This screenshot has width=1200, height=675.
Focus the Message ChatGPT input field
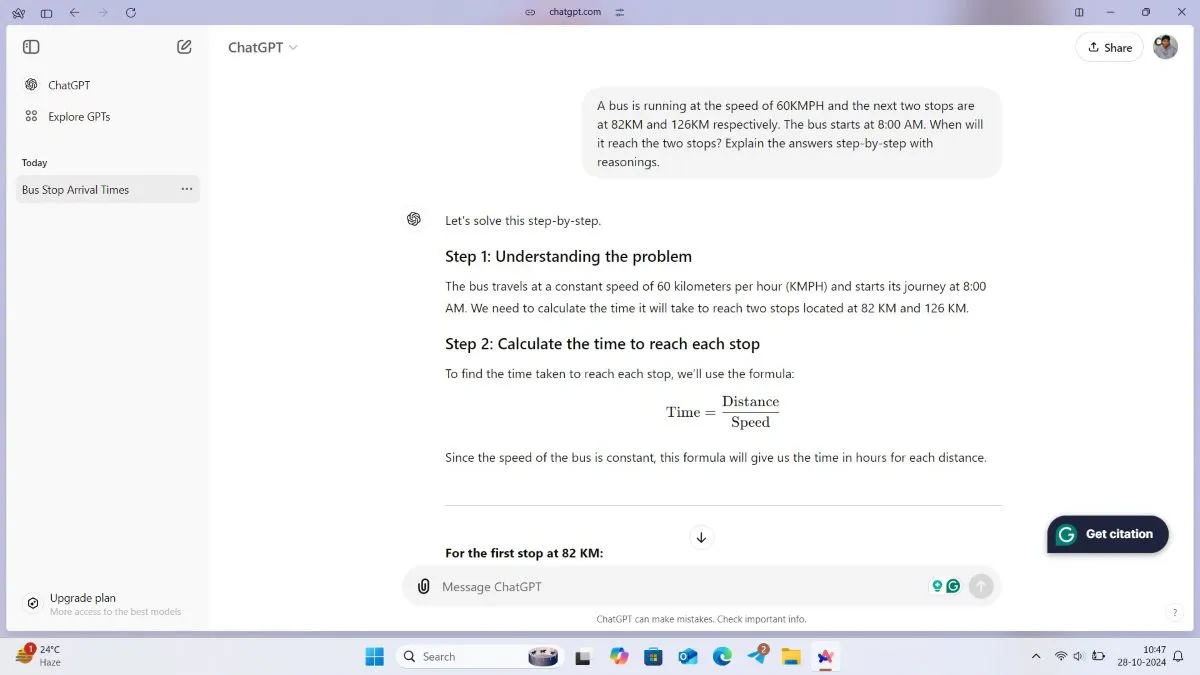coord(680,587)
